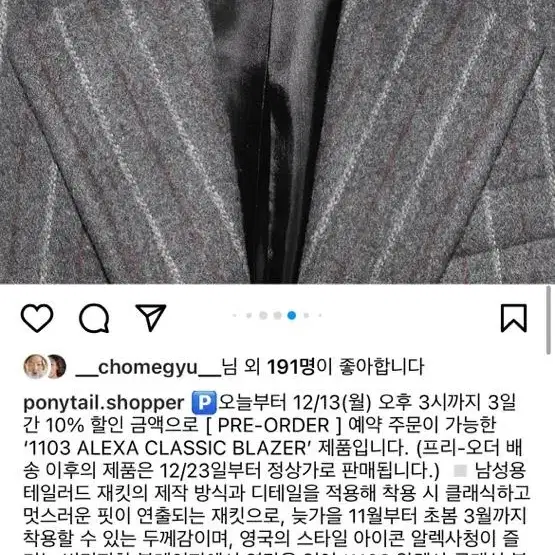Viewport: 555px width, 555px height.
Task: Select the rightmost tiny carousel dot
Action: 320,315
